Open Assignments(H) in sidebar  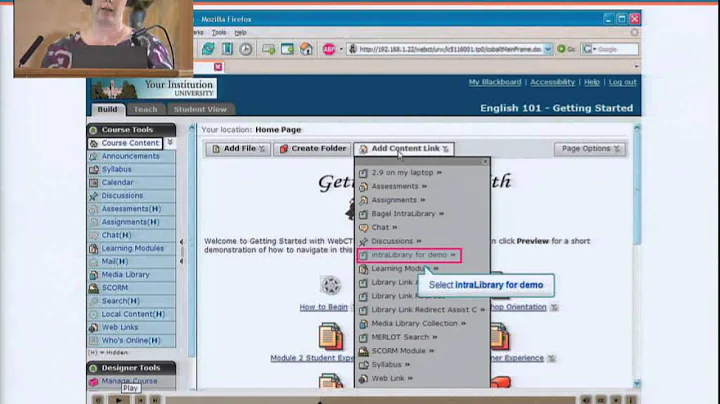point(131,222)
